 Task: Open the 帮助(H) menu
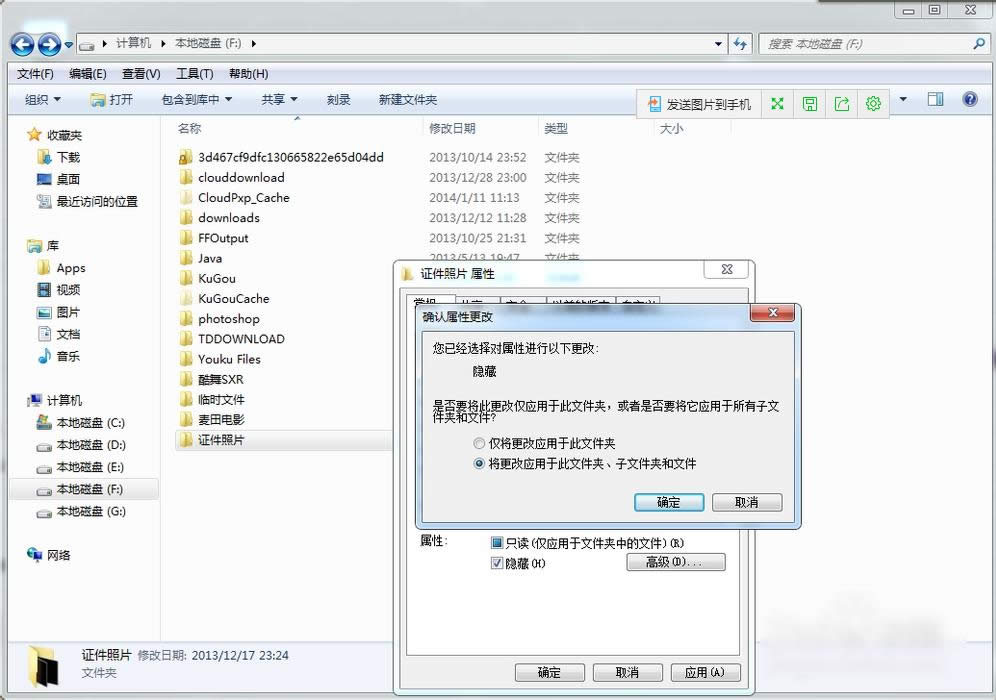point(248,74)
